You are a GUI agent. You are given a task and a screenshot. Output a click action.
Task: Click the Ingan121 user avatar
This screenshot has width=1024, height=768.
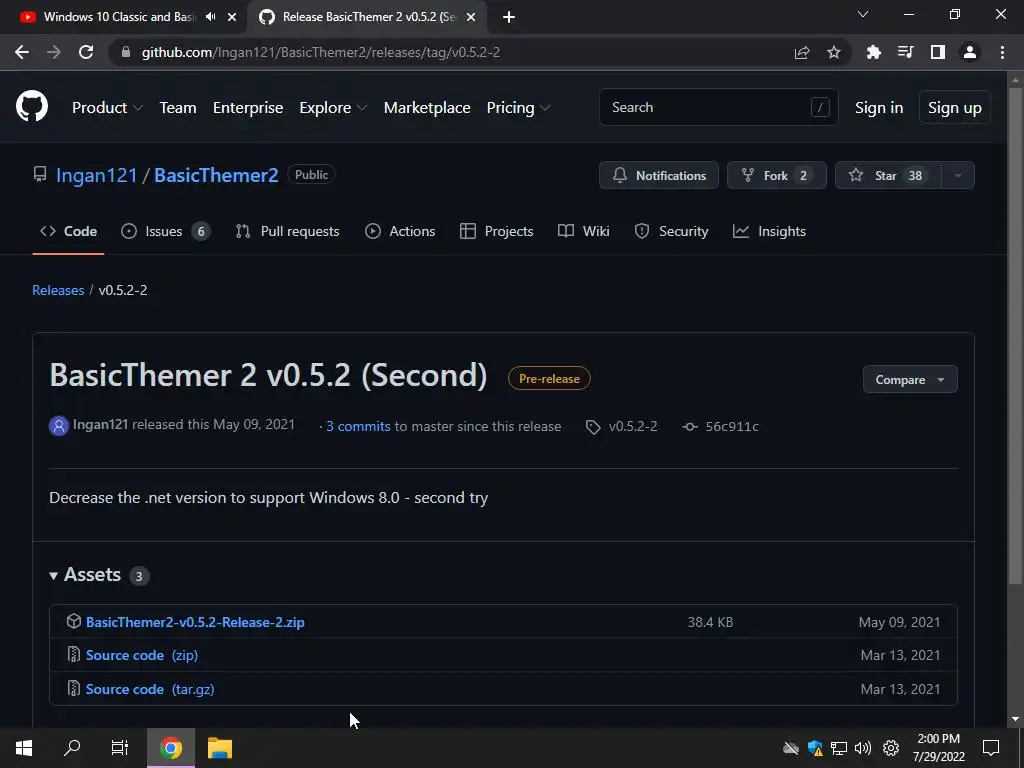click(x=59, y=426)
